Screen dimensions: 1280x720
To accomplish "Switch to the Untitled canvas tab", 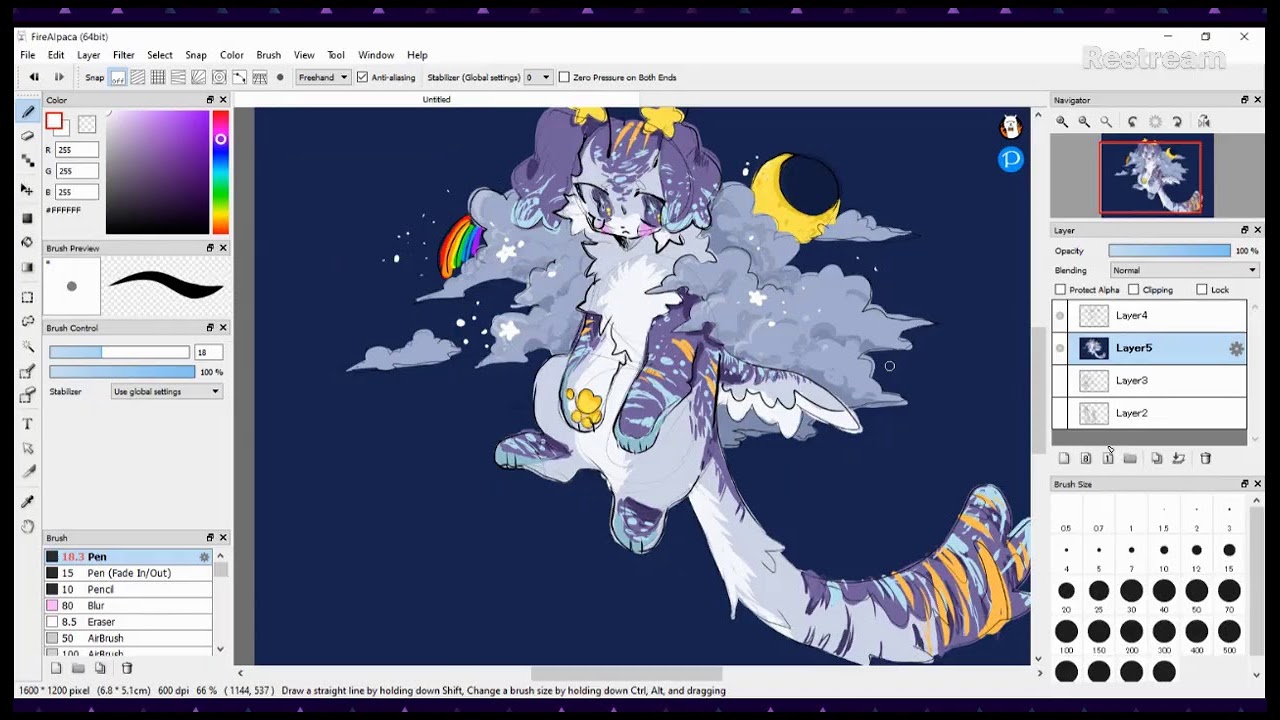I will click(x=437, y=100).
